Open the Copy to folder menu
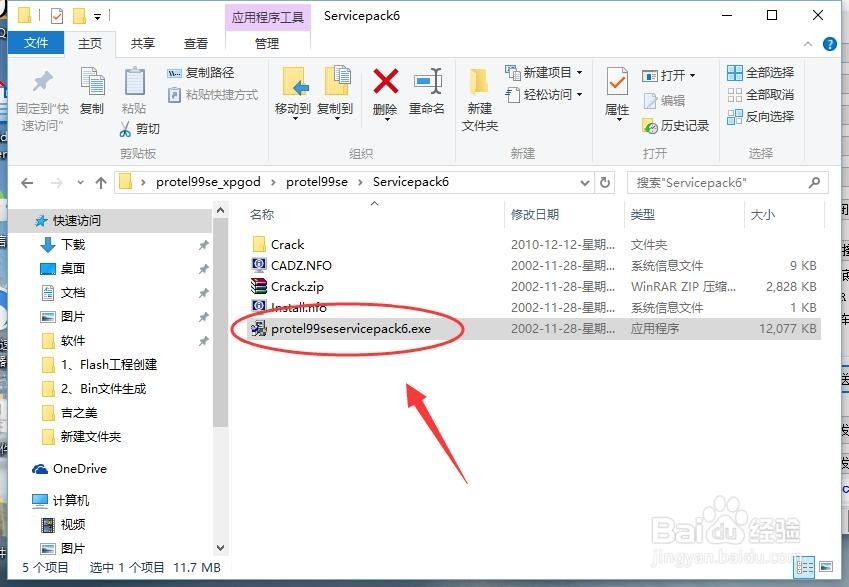 coord(335,92)
